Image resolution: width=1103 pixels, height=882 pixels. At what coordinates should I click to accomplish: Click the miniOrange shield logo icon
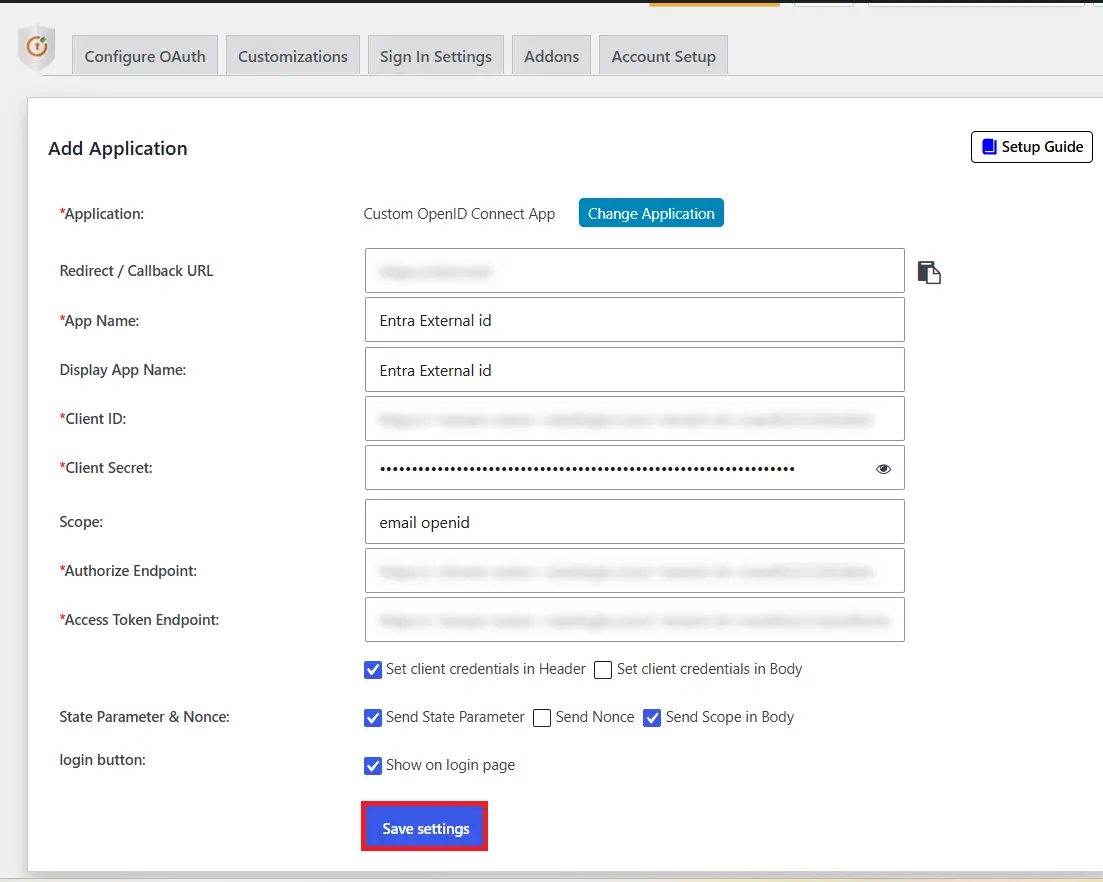click(x=37, y=47)
